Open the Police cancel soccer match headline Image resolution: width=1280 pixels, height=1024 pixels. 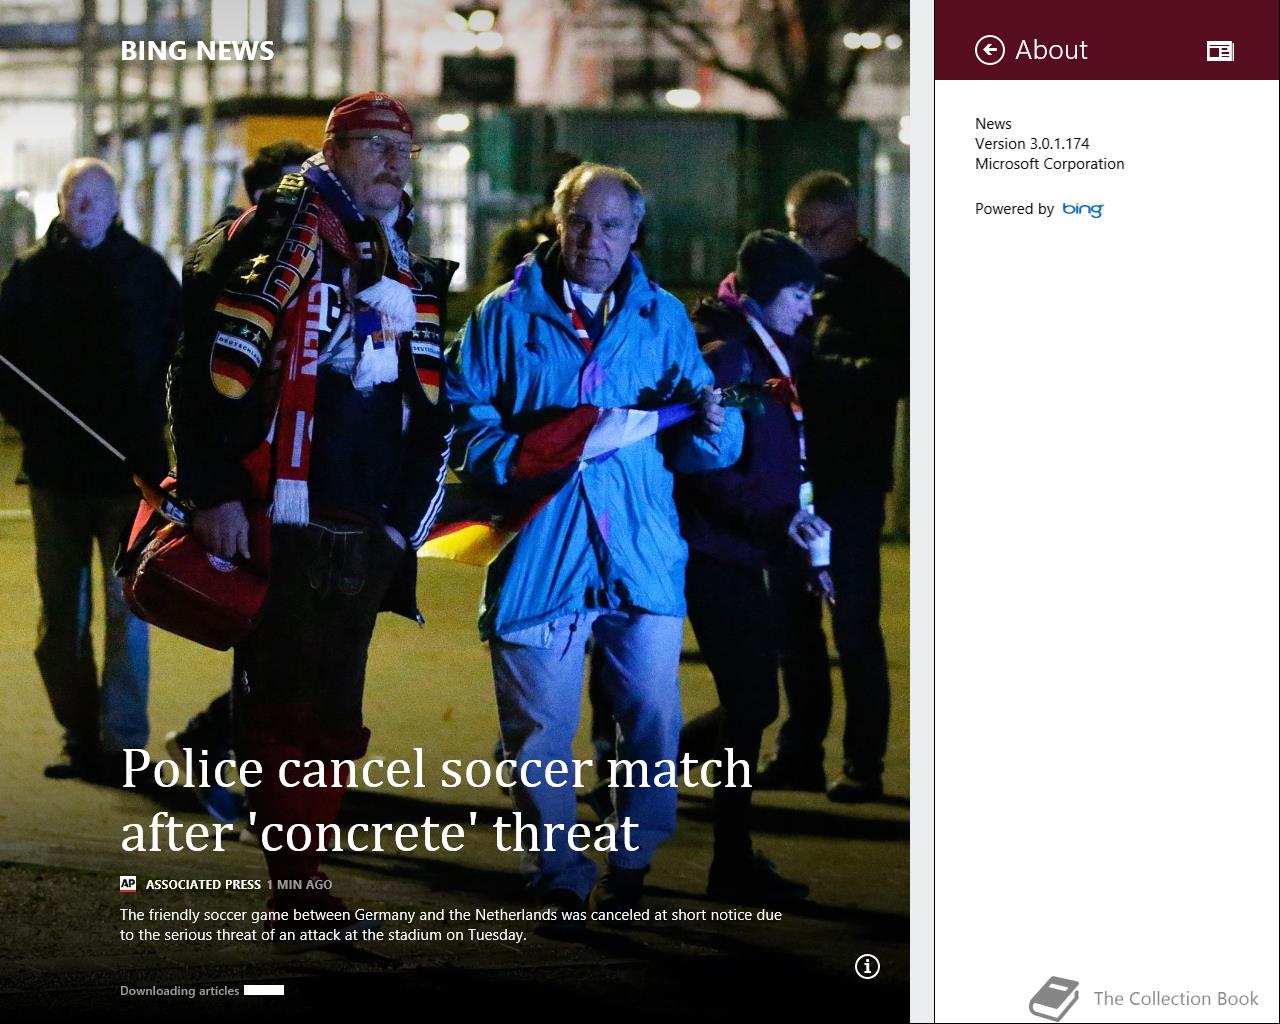[436, 800]
